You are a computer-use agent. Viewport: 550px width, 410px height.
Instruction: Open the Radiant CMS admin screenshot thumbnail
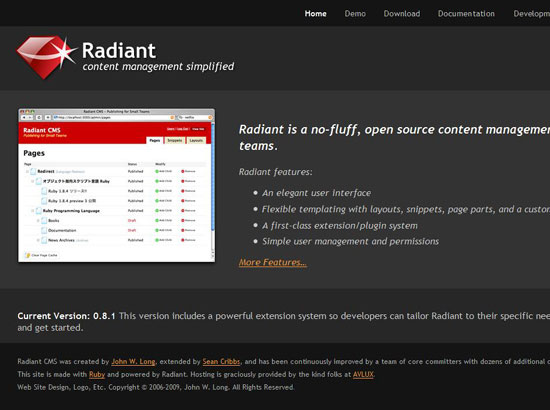[x=116, y=185]
